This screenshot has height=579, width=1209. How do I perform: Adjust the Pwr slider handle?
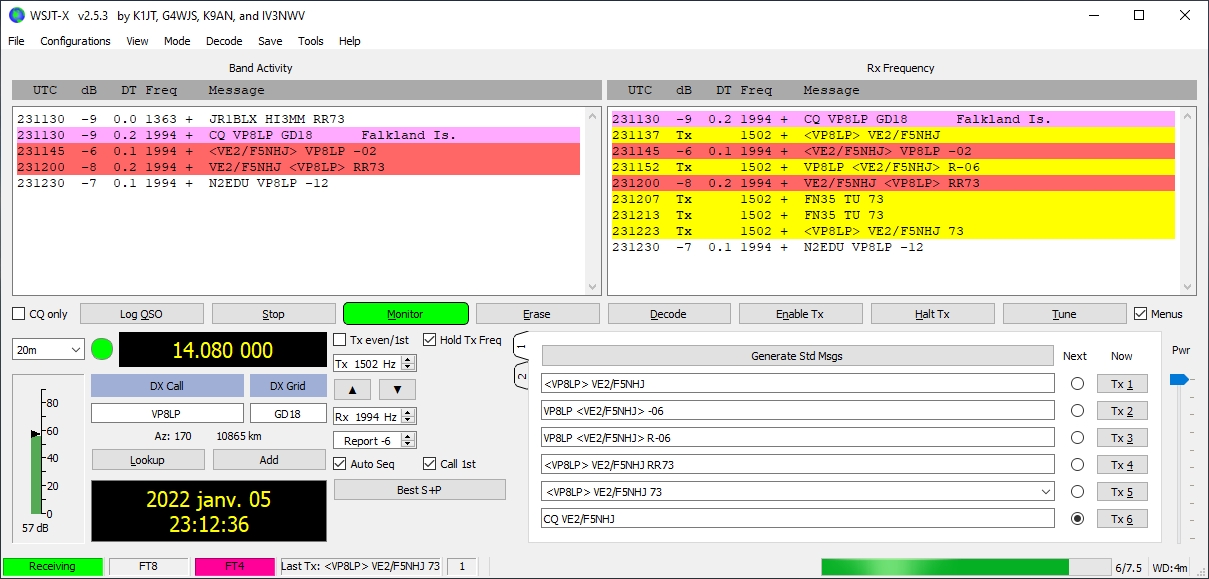(x=1180, y=379)
